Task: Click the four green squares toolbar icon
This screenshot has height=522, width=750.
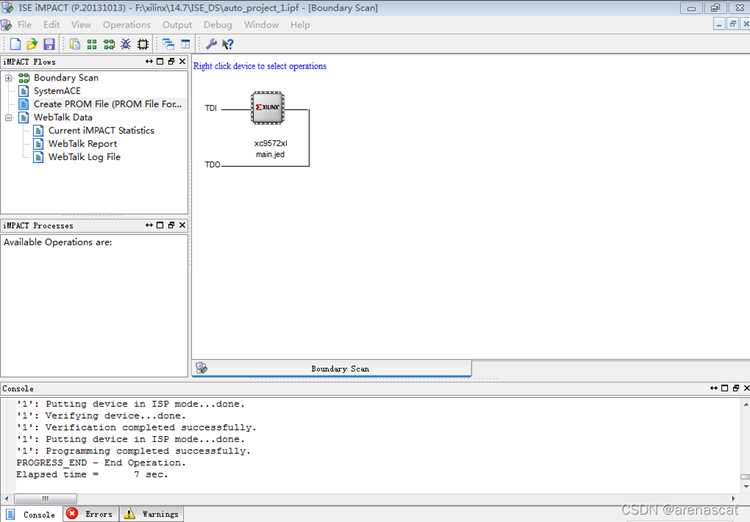Action: pos(92,44)
